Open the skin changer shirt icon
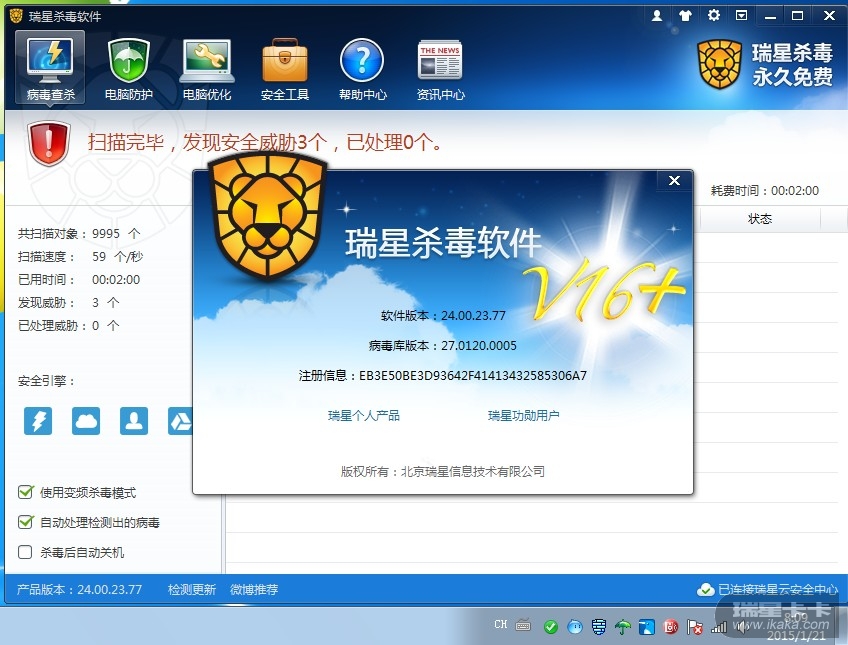The image size is (848, 645). tap(685, 16)
